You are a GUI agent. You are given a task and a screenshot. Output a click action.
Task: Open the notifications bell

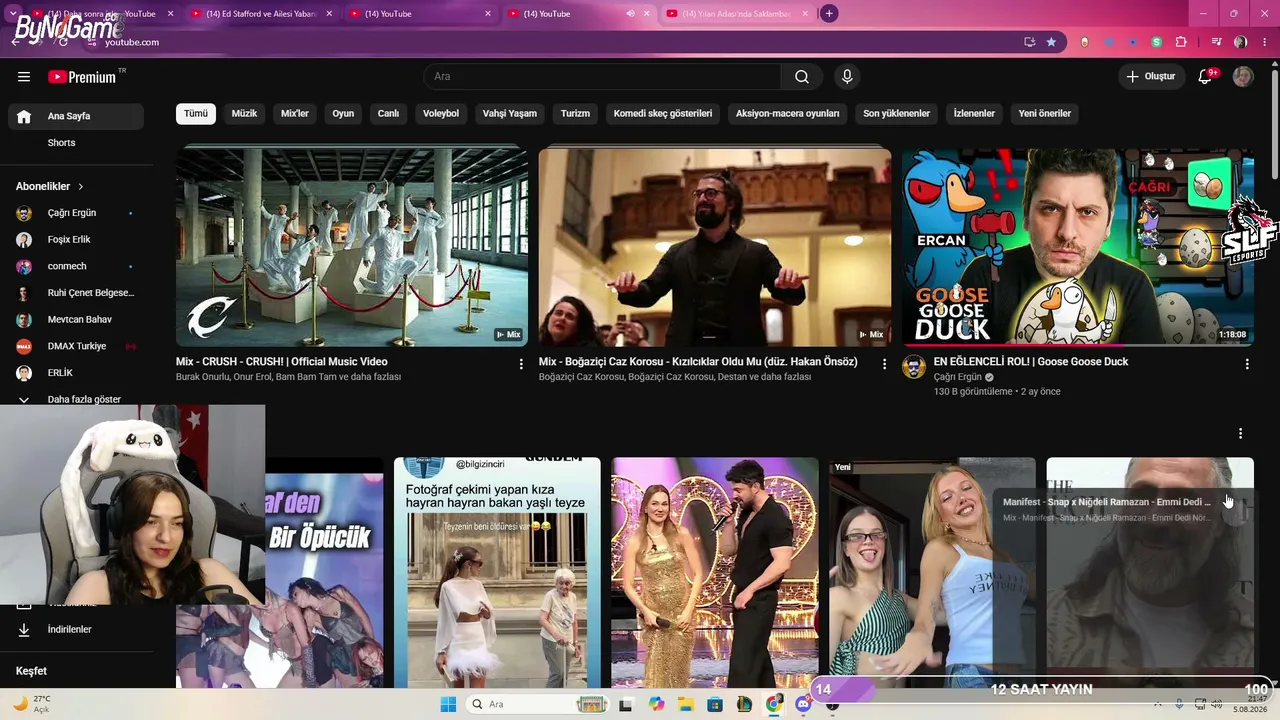[x=1205, y=77]
